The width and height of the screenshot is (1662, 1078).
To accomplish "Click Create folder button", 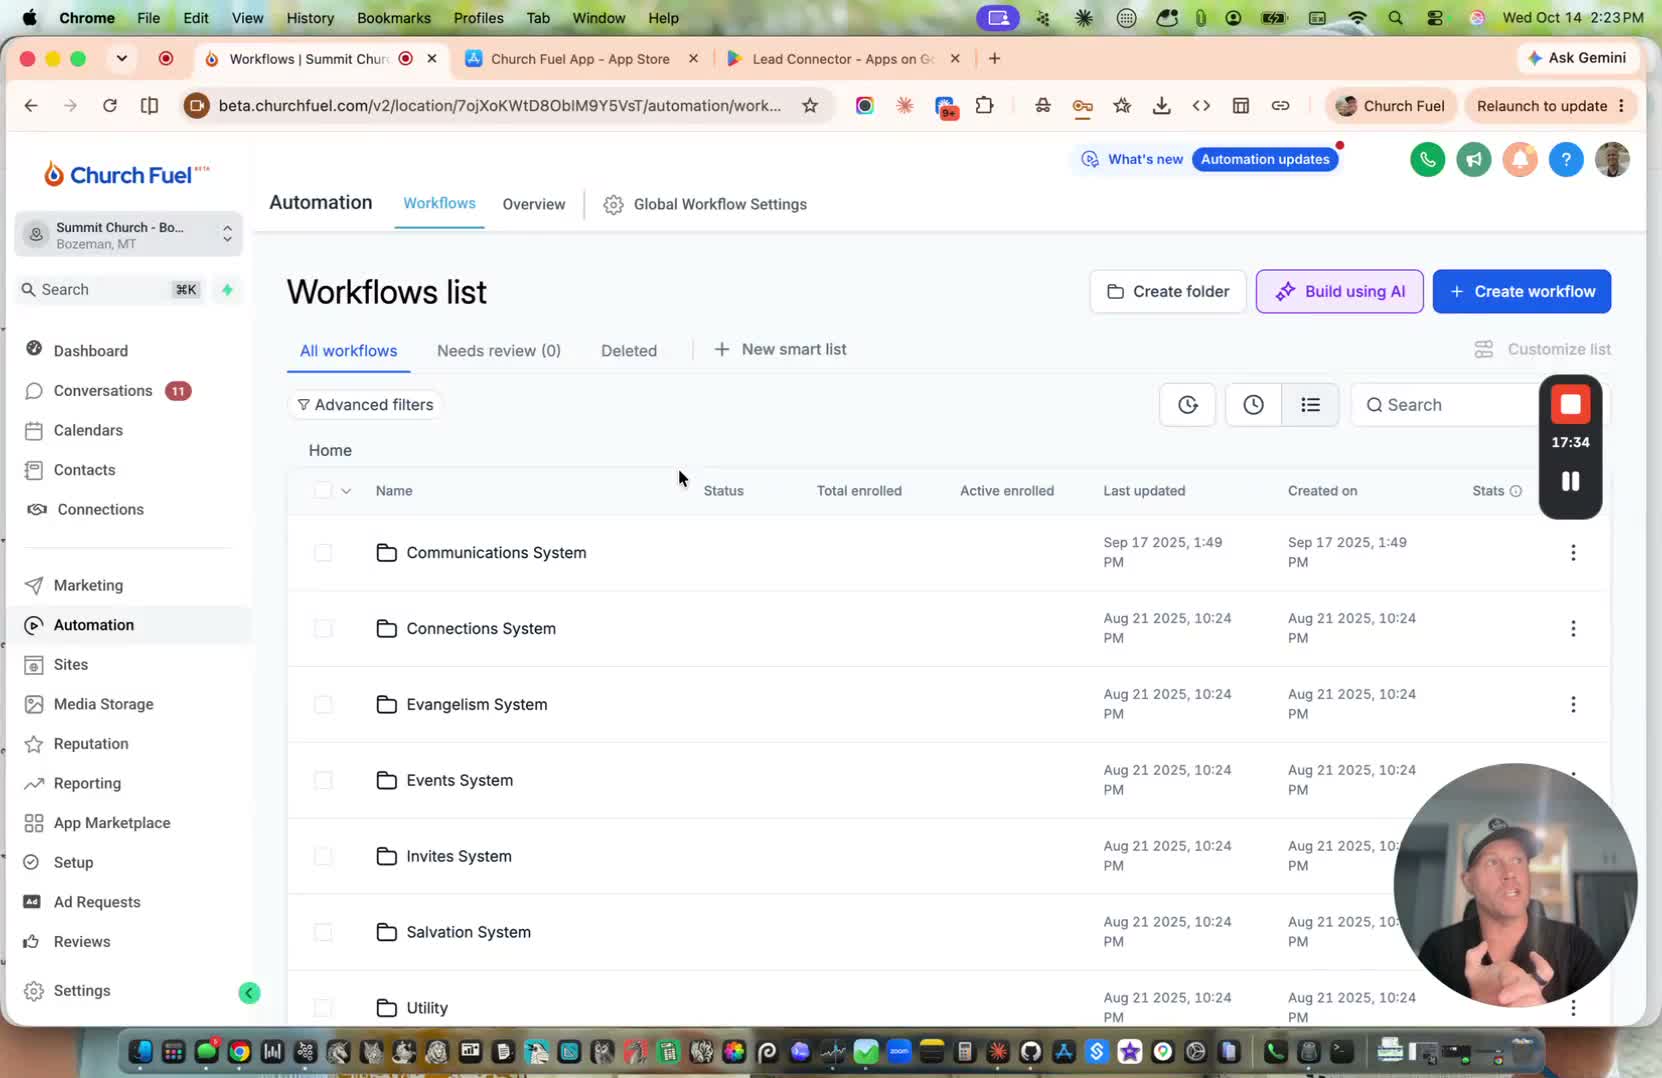I will pos(1168,292).
